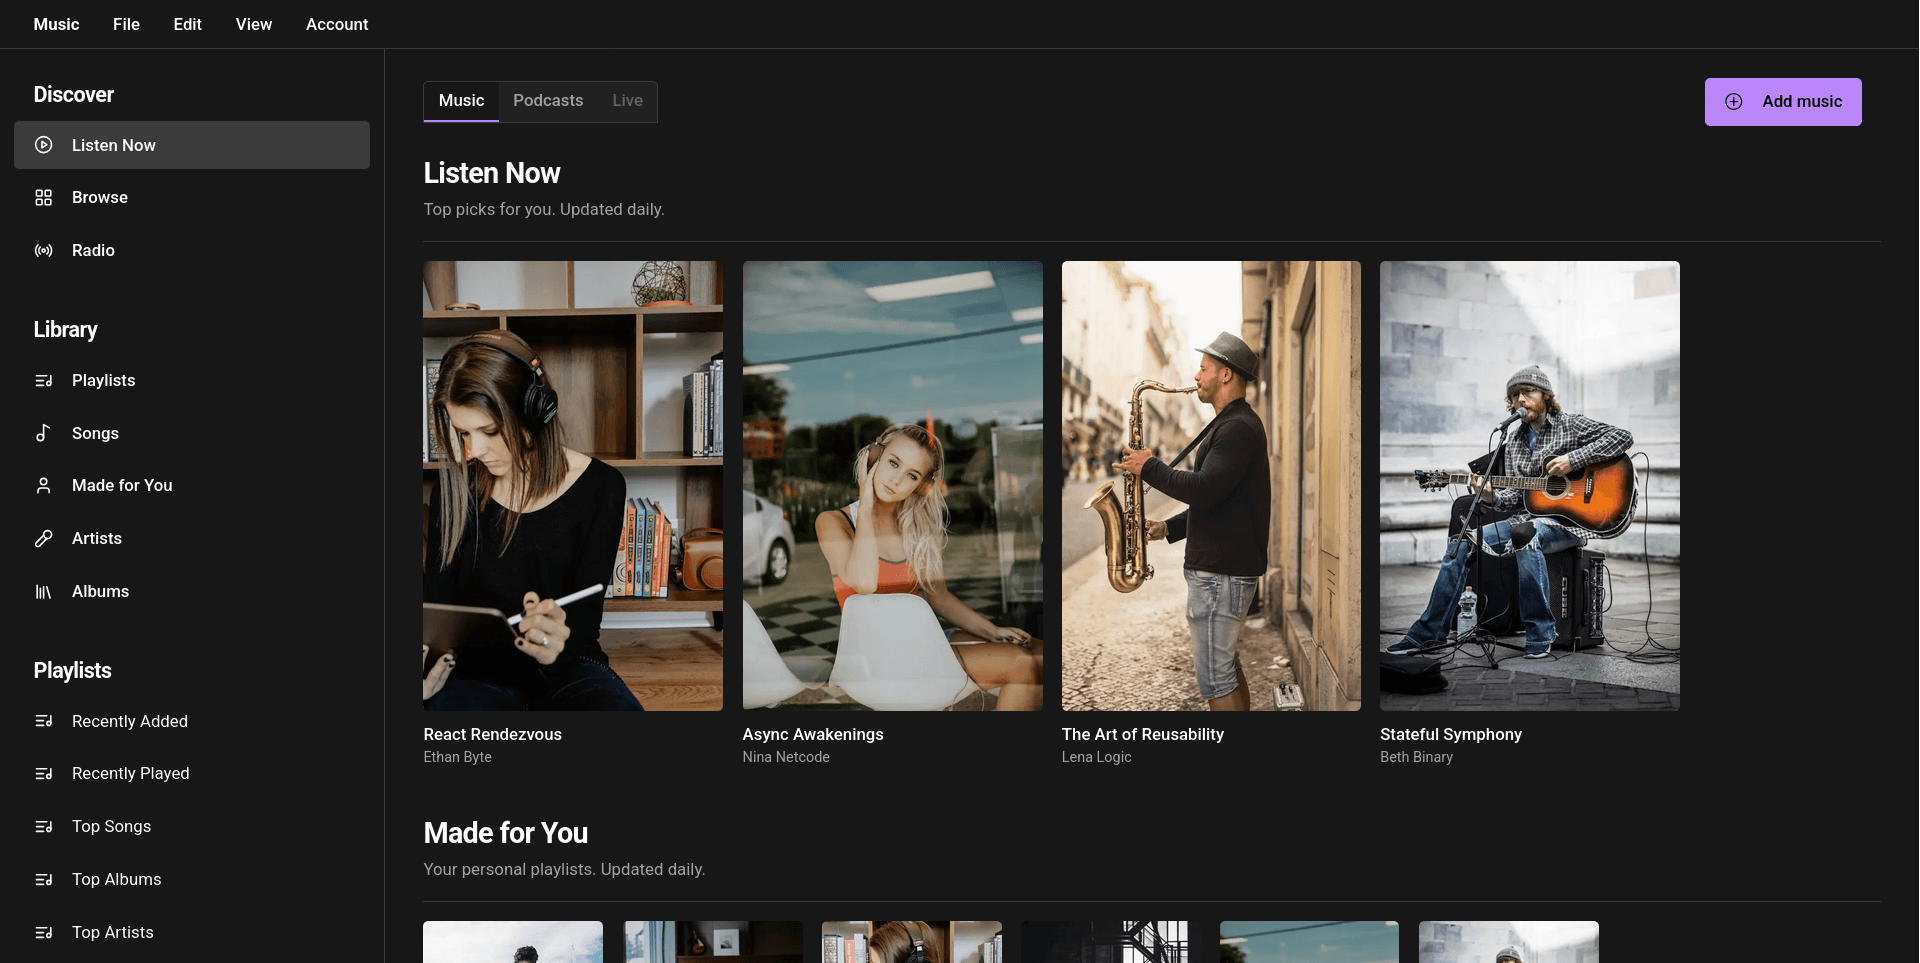
Task: Open Songs in the Library
Action: click(192, 433)
